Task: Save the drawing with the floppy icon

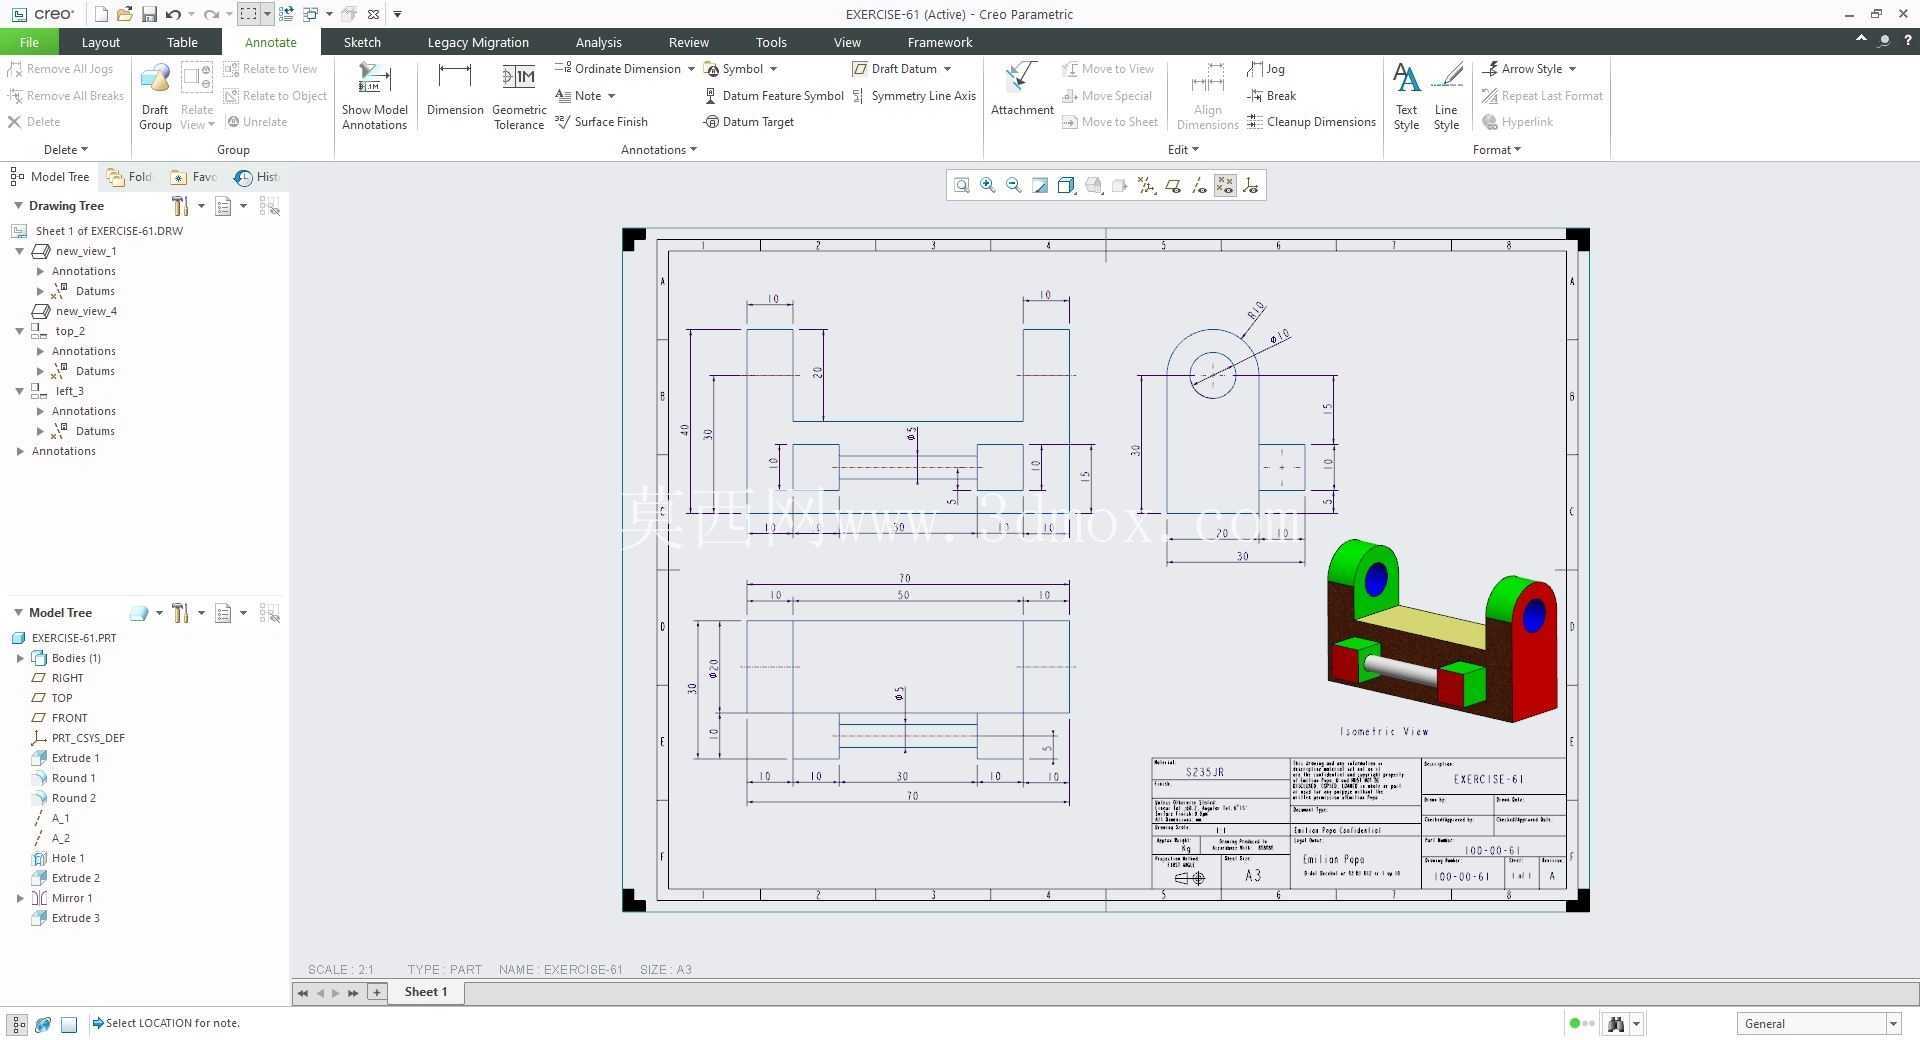Action: 149,14
